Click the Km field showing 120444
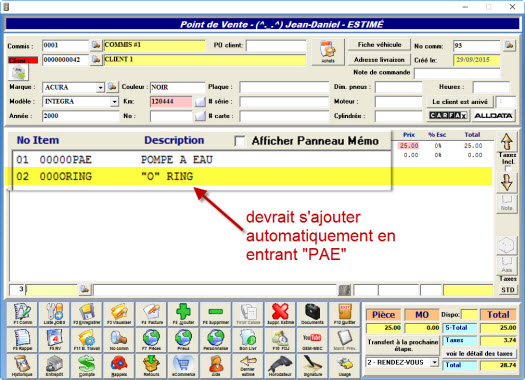 (171, 101)
